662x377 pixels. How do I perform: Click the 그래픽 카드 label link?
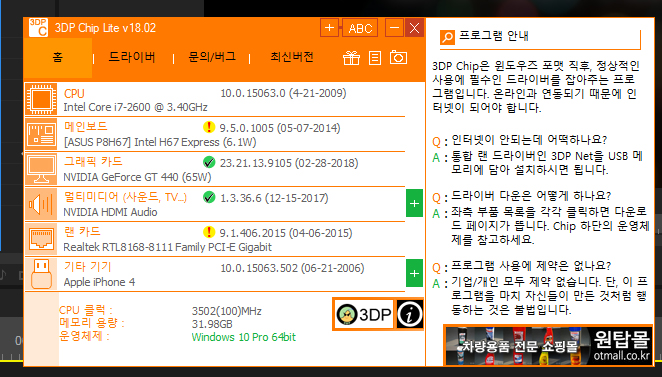[x=93, y=161]
